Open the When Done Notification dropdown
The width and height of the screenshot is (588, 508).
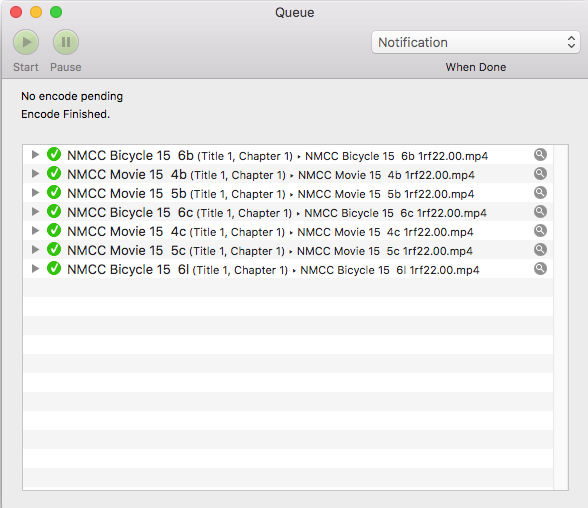(x=476, y=42)
